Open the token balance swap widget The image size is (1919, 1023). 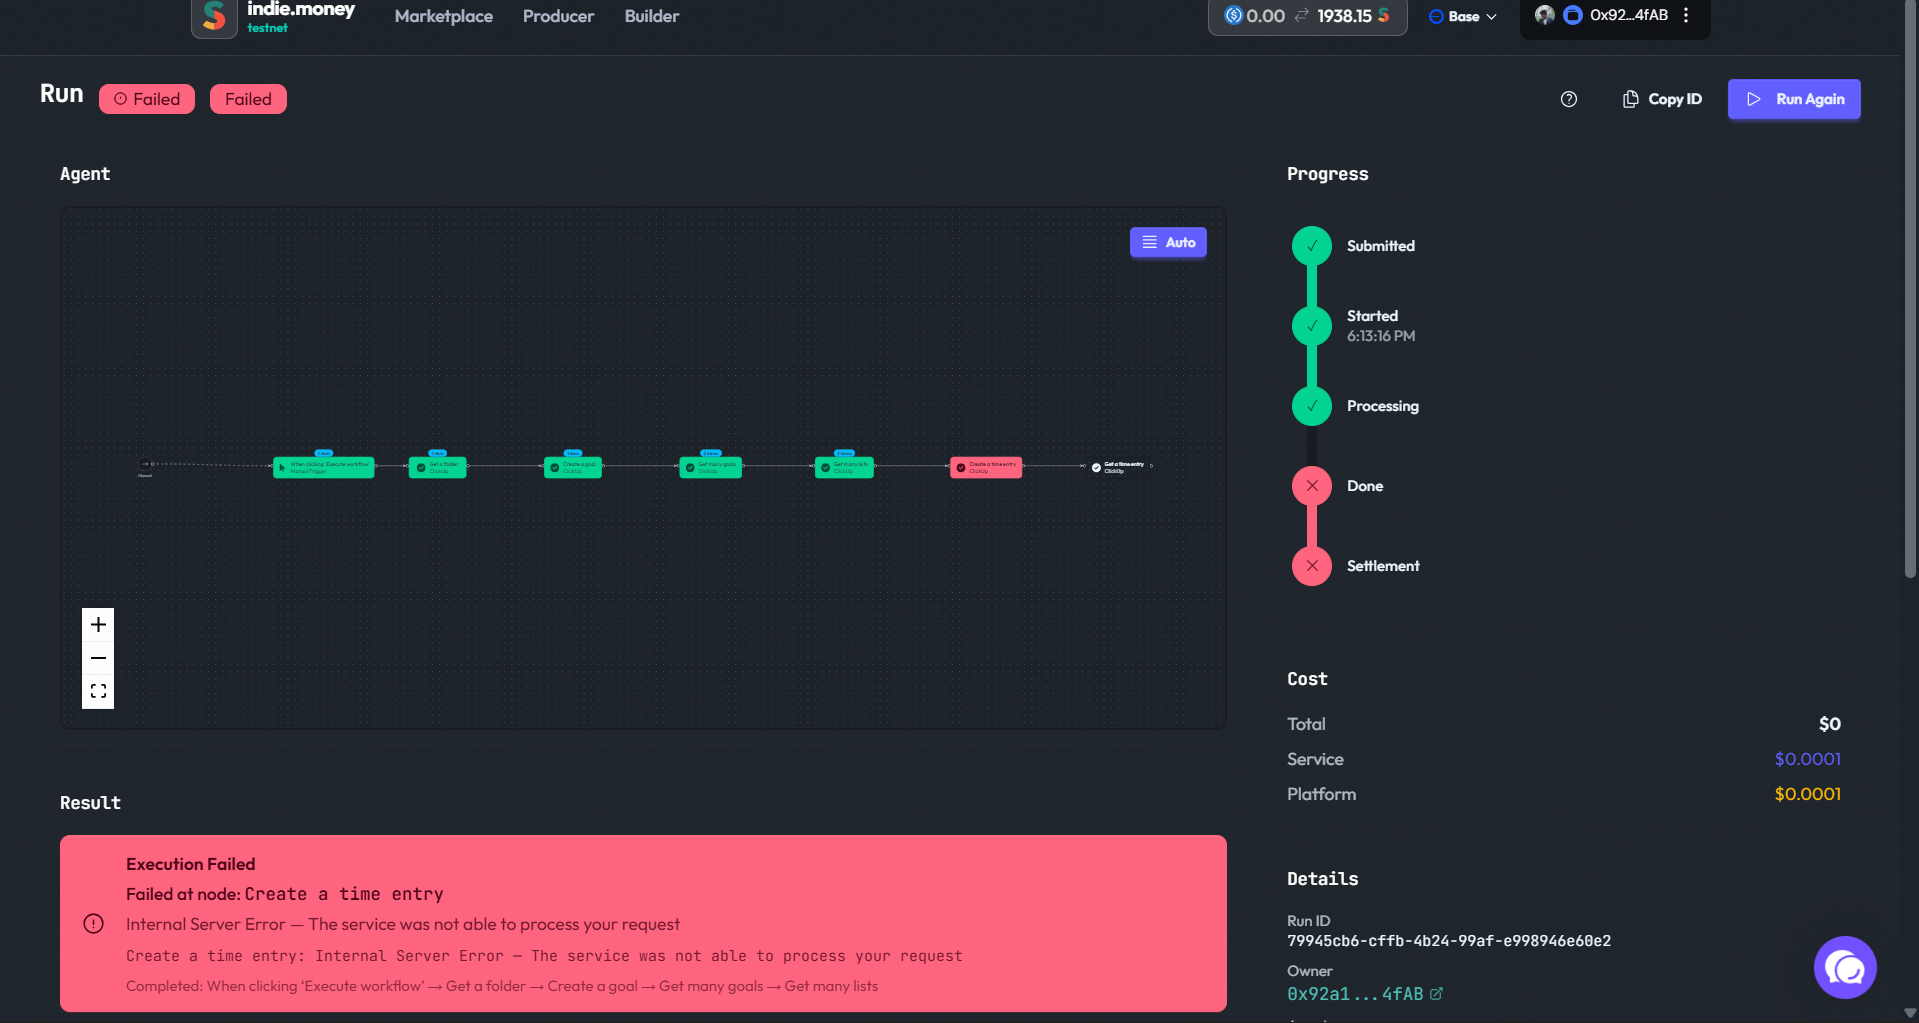coord(1306,16)
